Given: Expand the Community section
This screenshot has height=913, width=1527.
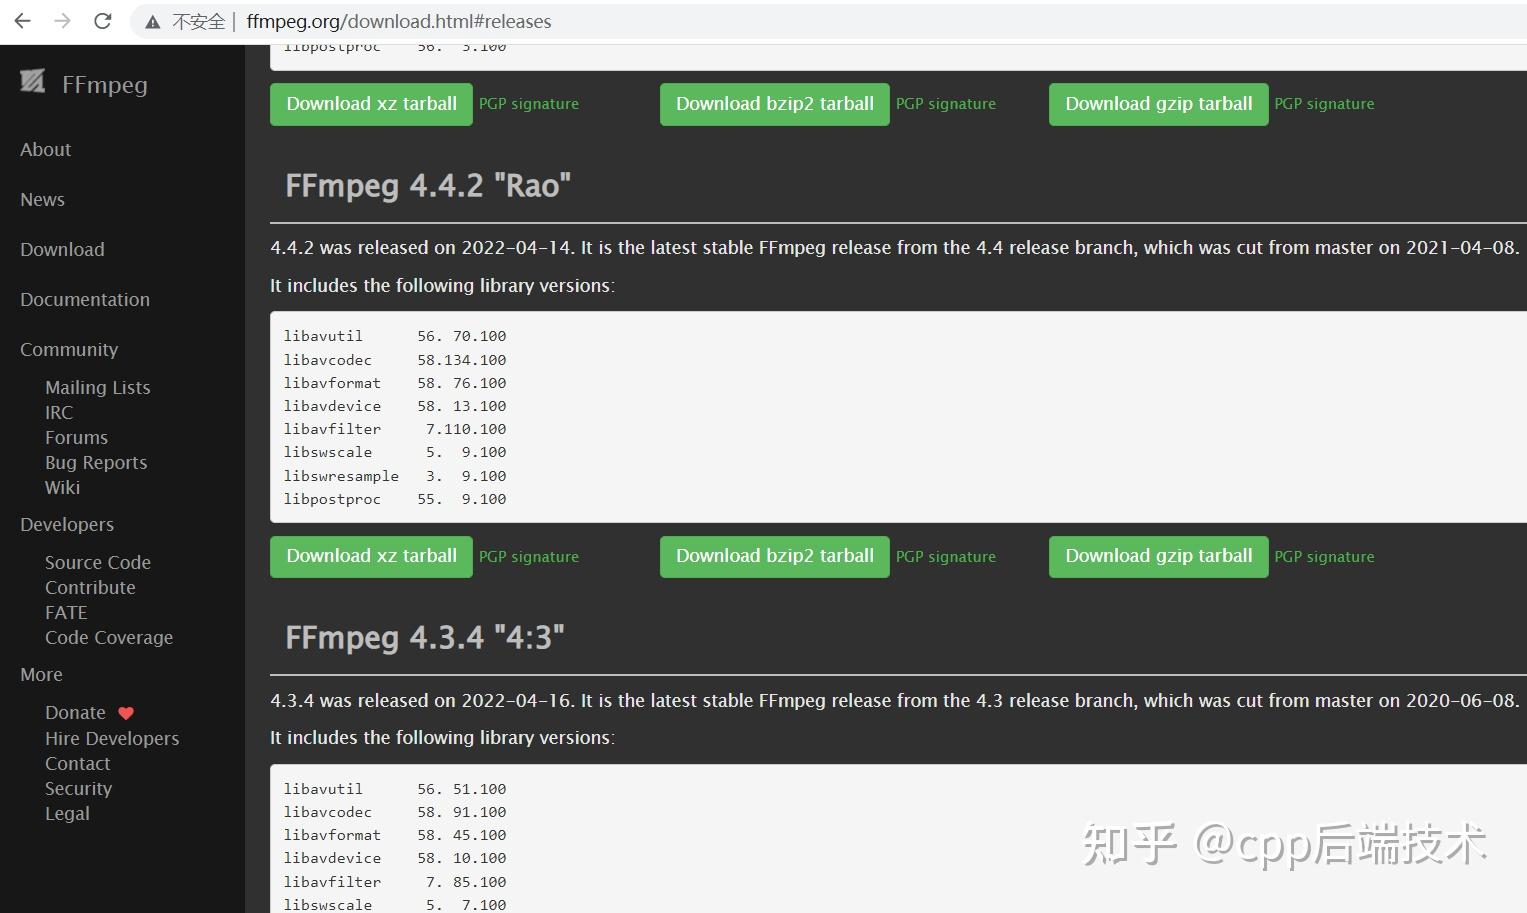Looking at the screenshot, I should coord(68,349).
